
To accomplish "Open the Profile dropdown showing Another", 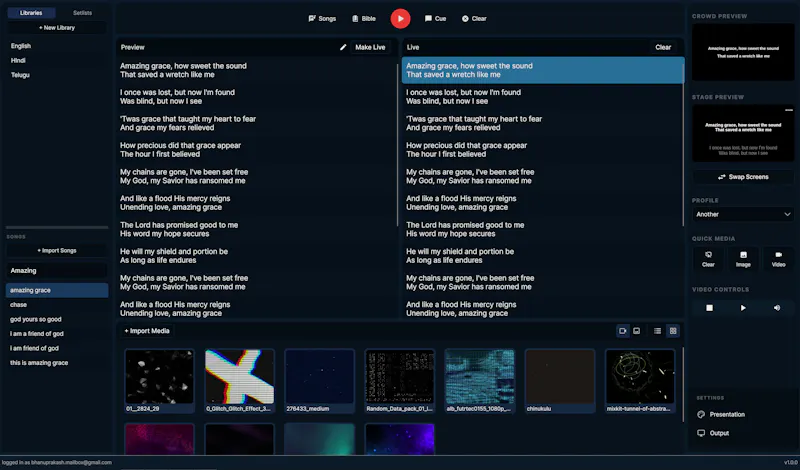I will point(743,214).
